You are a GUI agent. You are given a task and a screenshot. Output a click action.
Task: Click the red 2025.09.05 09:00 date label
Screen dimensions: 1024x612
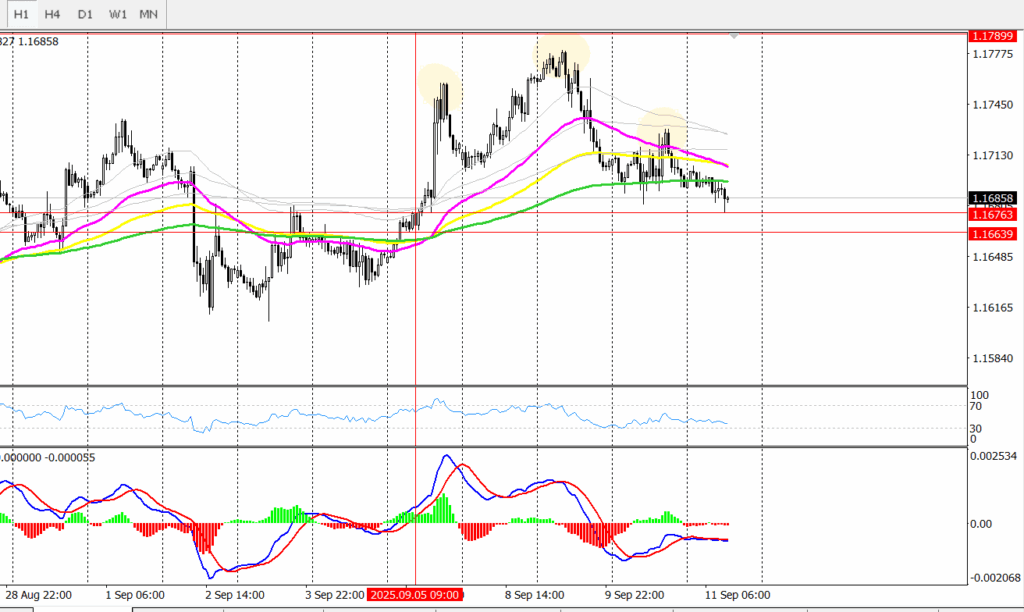click(415, 594)
